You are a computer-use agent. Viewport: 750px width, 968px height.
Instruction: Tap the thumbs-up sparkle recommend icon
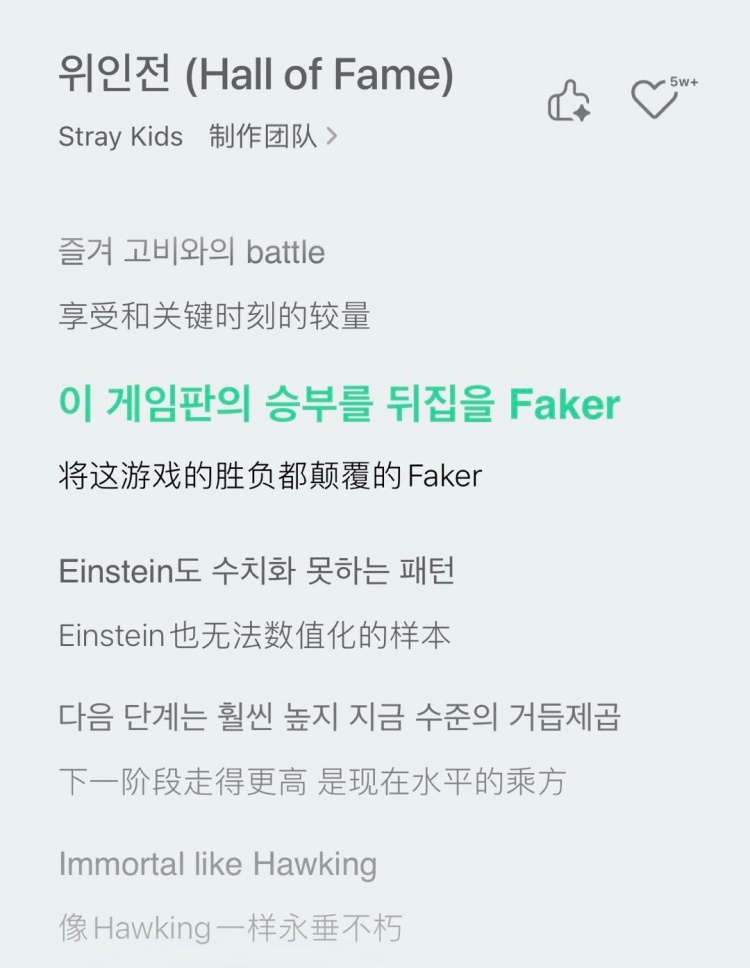(x=569, y=101)
